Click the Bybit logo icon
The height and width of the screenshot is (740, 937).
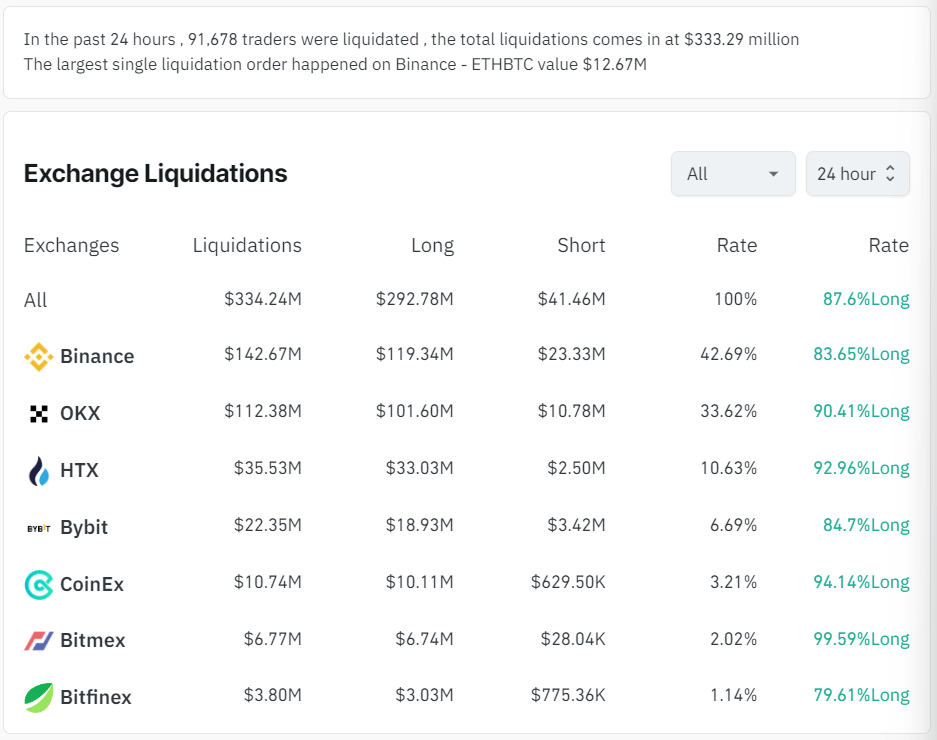[38, 527]
